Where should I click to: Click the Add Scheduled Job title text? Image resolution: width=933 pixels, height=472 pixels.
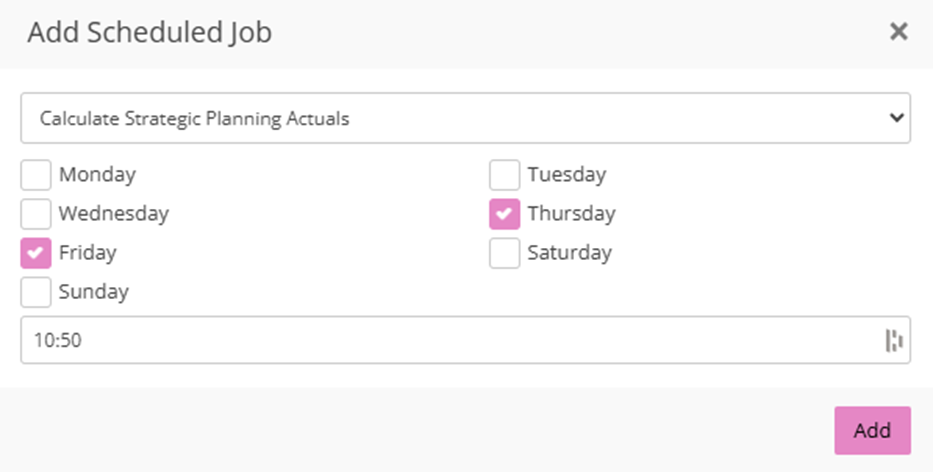pyautogui.click(x=150, y=32)
